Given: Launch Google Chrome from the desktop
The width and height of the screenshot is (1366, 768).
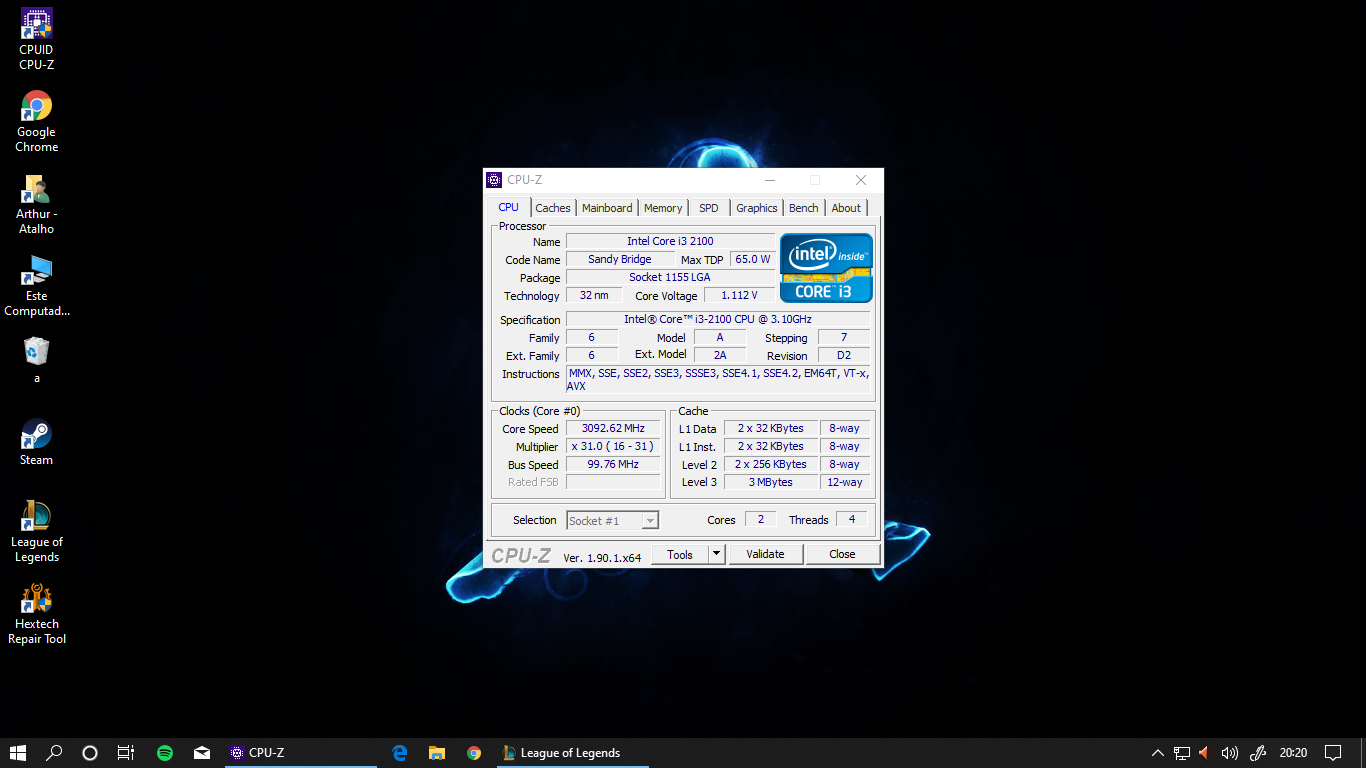Looking at the screenshot, I should coord(37,122).
